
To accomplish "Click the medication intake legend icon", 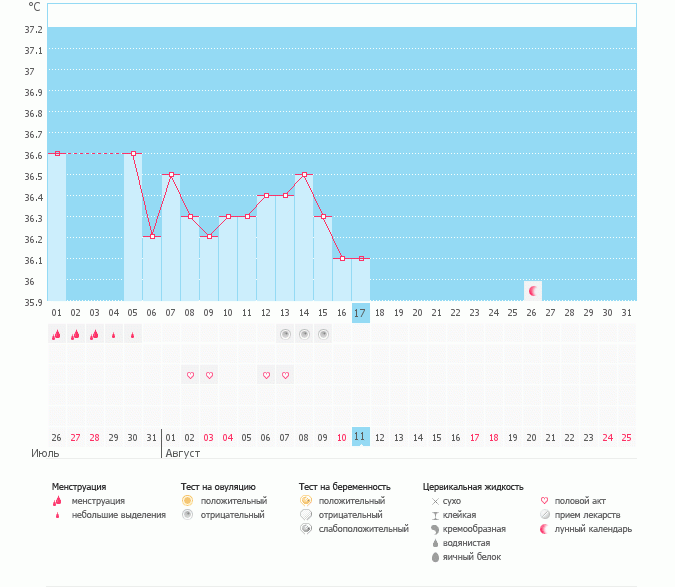I will pyautogui.click(x=545, y=514).
